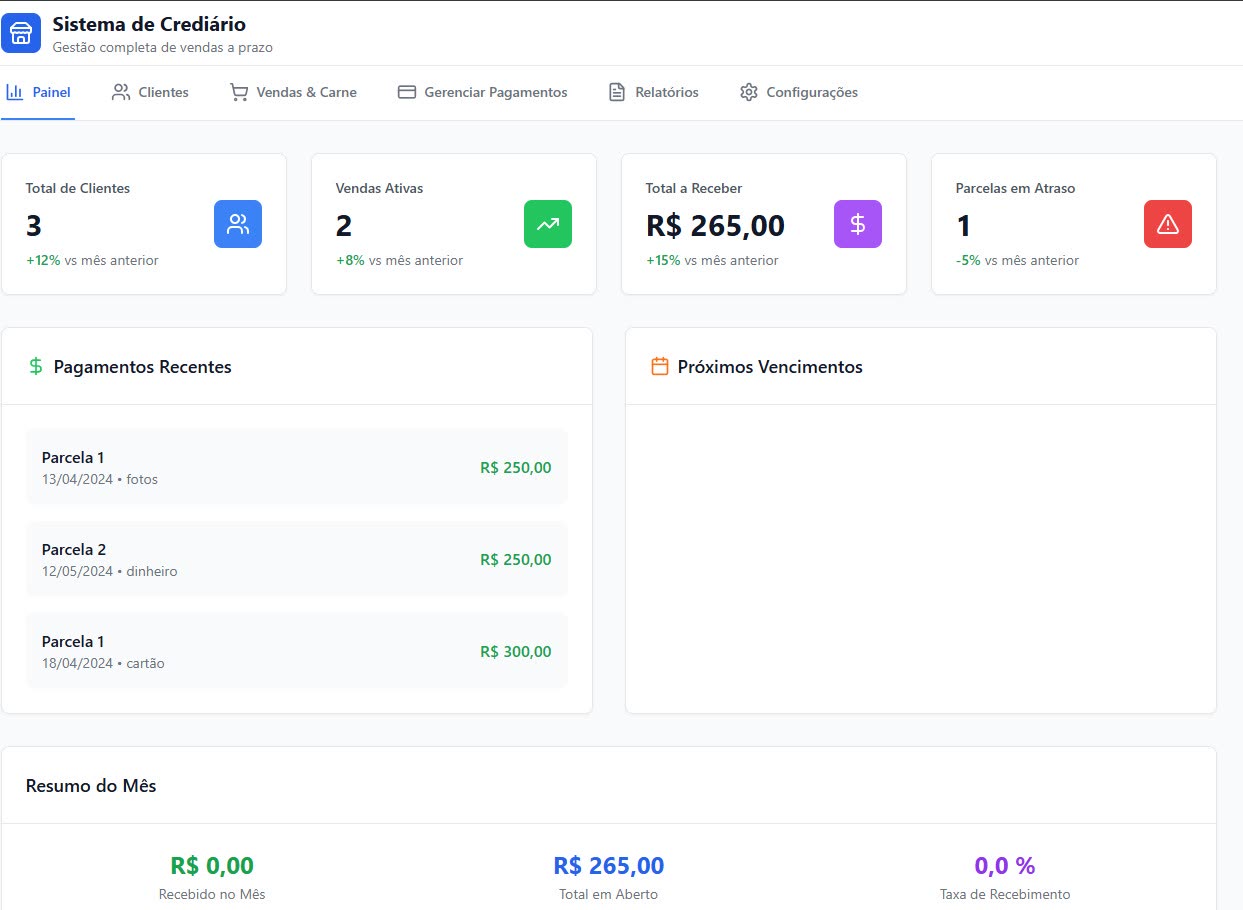
Task: Open the Gerenciar Pagamentos tab
Action: [x=482, y=93]
